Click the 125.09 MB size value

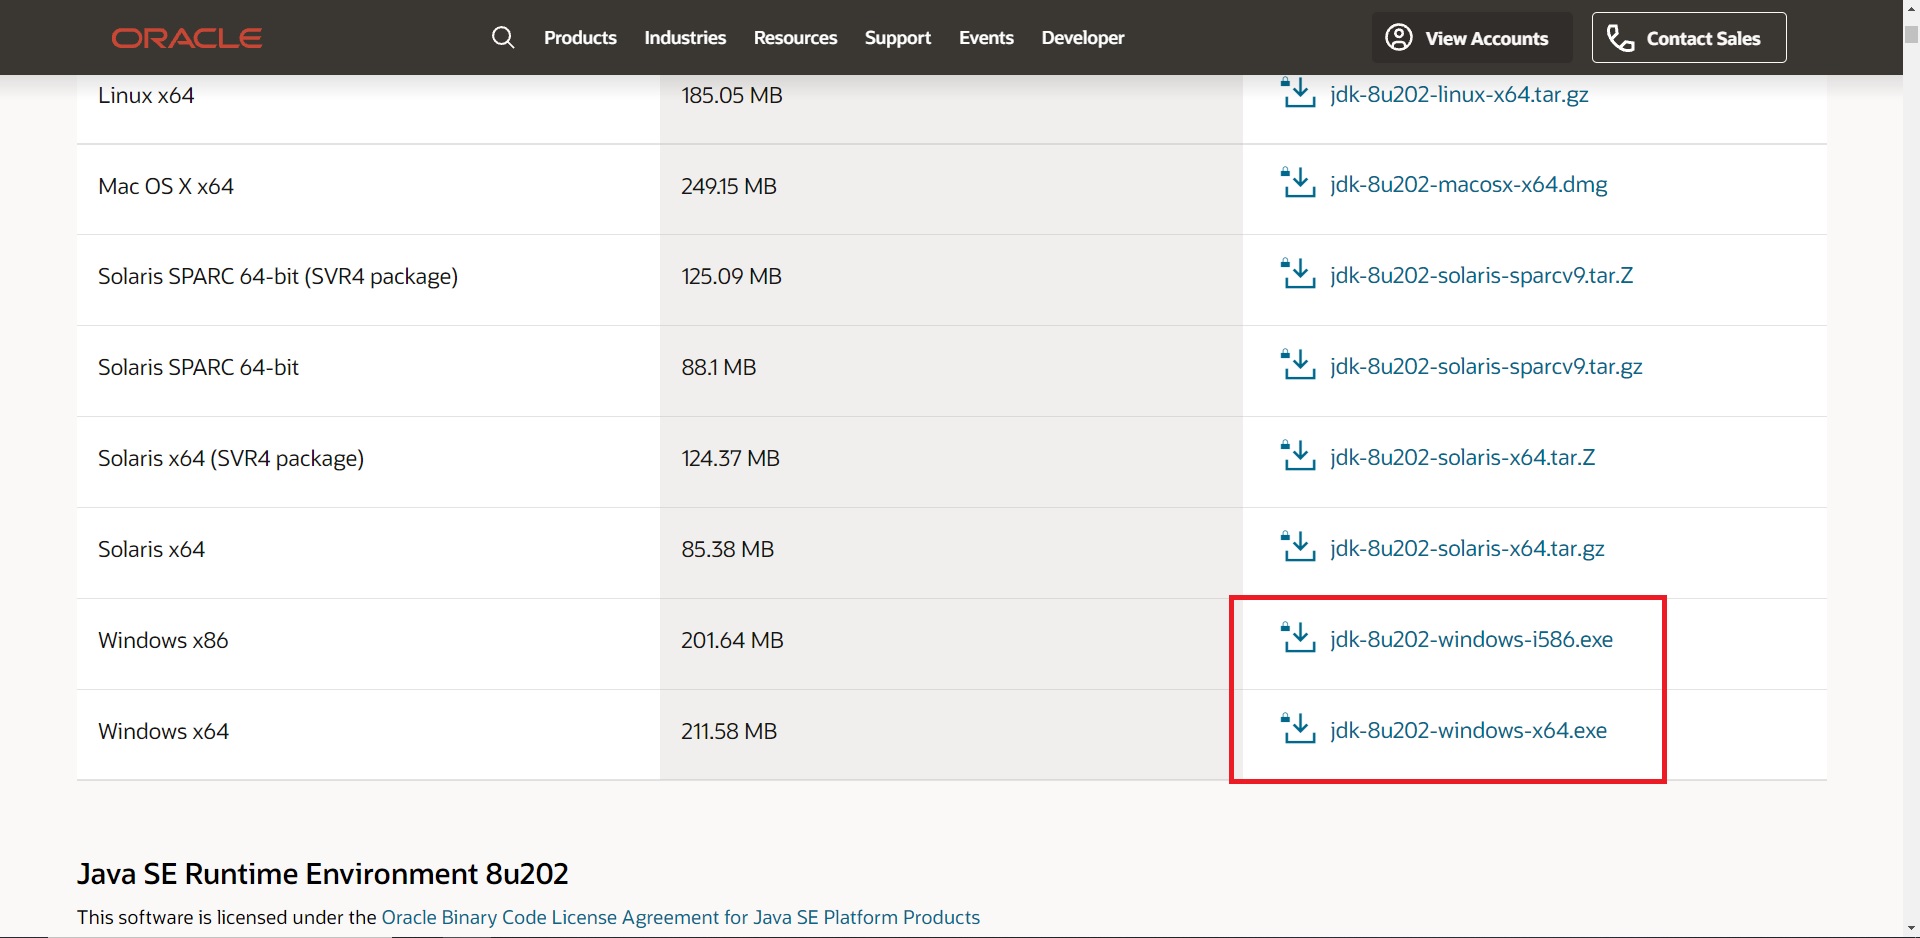point(731,277)
